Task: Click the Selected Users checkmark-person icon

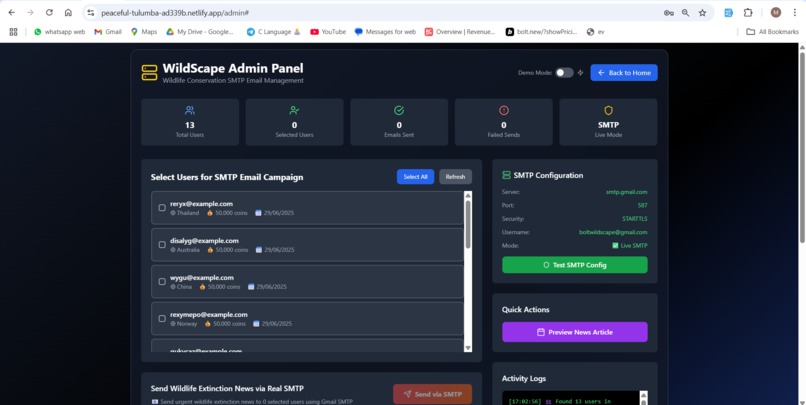Action: [295, 110]
